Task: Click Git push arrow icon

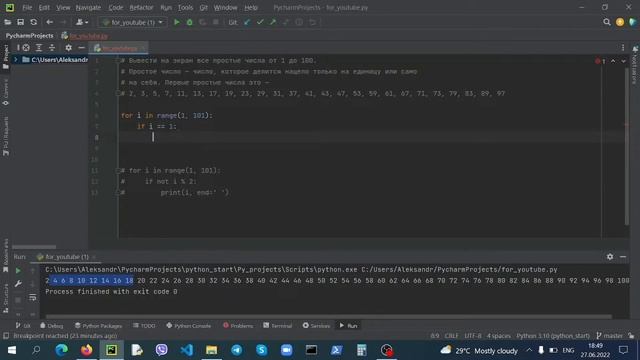Action: pyautogui.click(x=273, y=22)
